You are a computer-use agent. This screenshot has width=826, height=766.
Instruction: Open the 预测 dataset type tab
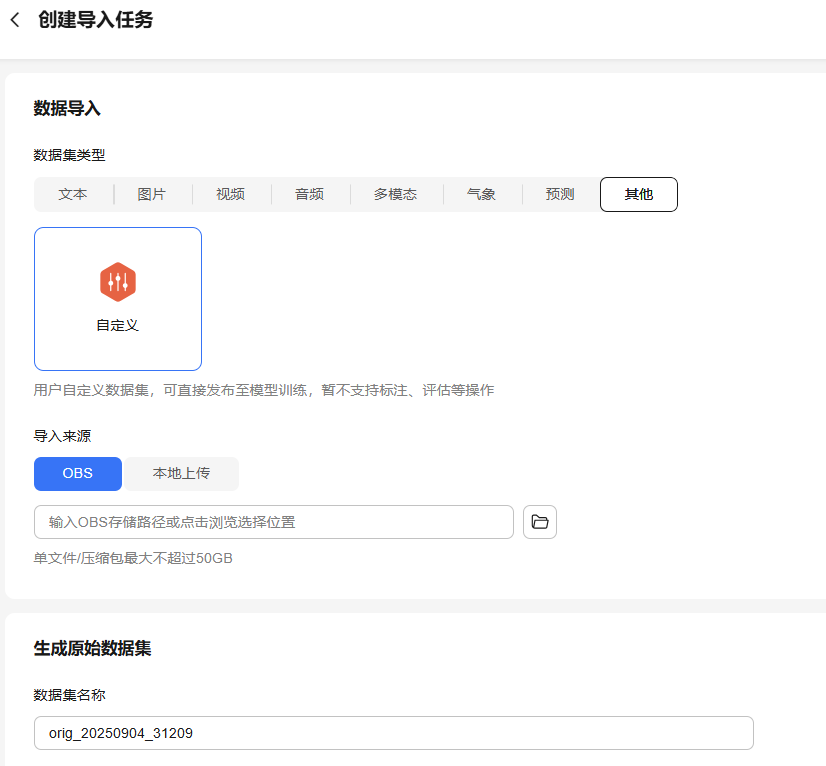click(559, 194)
